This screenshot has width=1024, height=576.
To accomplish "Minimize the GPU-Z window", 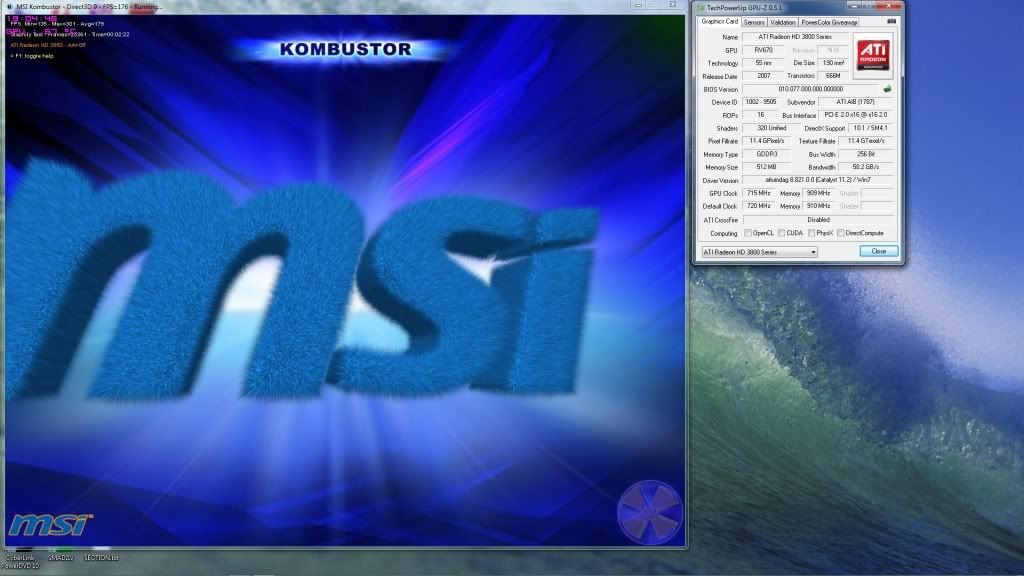I will (x=854, y=6).
